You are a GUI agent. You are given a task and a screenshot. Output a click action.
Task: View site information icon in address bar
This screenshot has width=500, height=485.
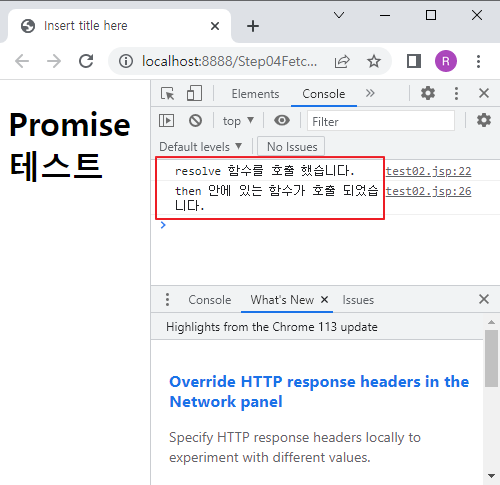(x=126, y=61)
